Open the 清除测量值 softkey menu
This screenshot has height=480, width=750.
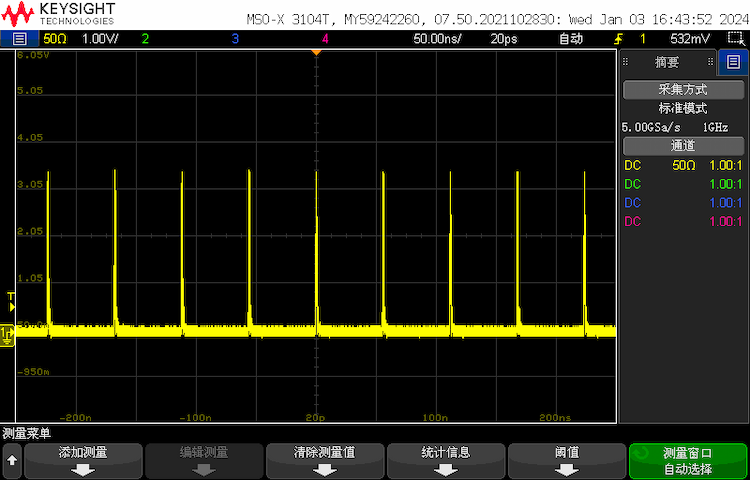tap(325, 460)
